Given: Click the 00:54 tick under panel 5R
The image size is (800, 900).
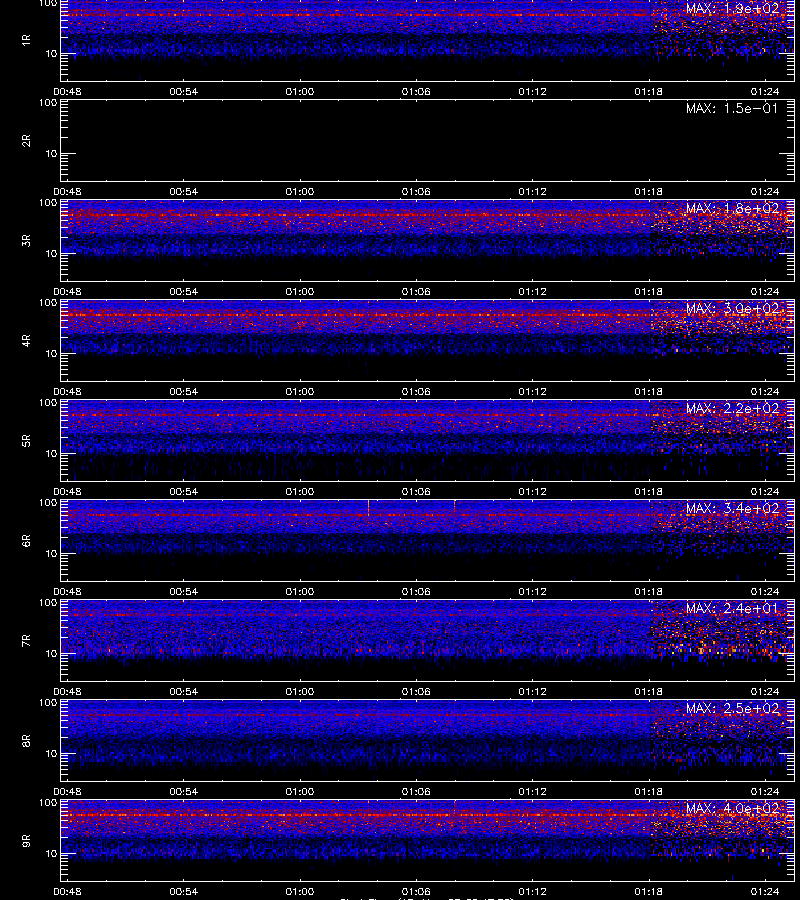Looking at the screenshot, I should [x=184, y=491].
